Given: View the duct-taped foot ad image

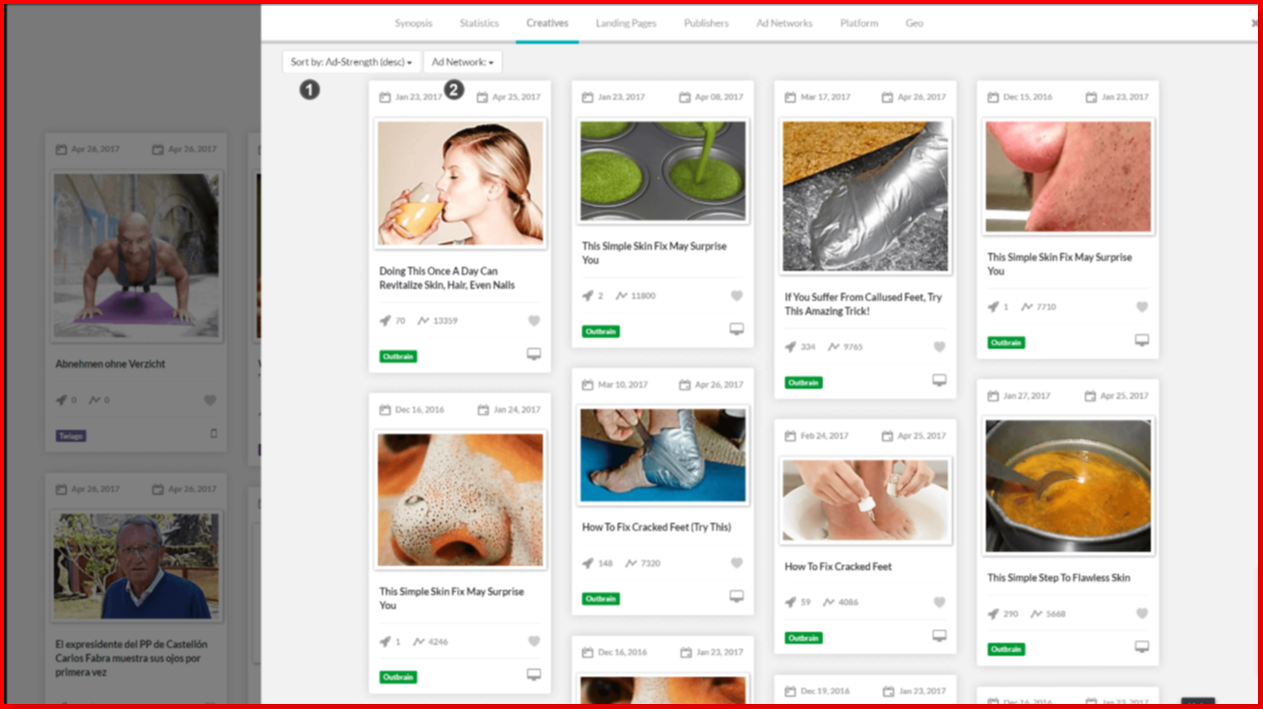Looking at the screenshot, I should tap(865, 196).
